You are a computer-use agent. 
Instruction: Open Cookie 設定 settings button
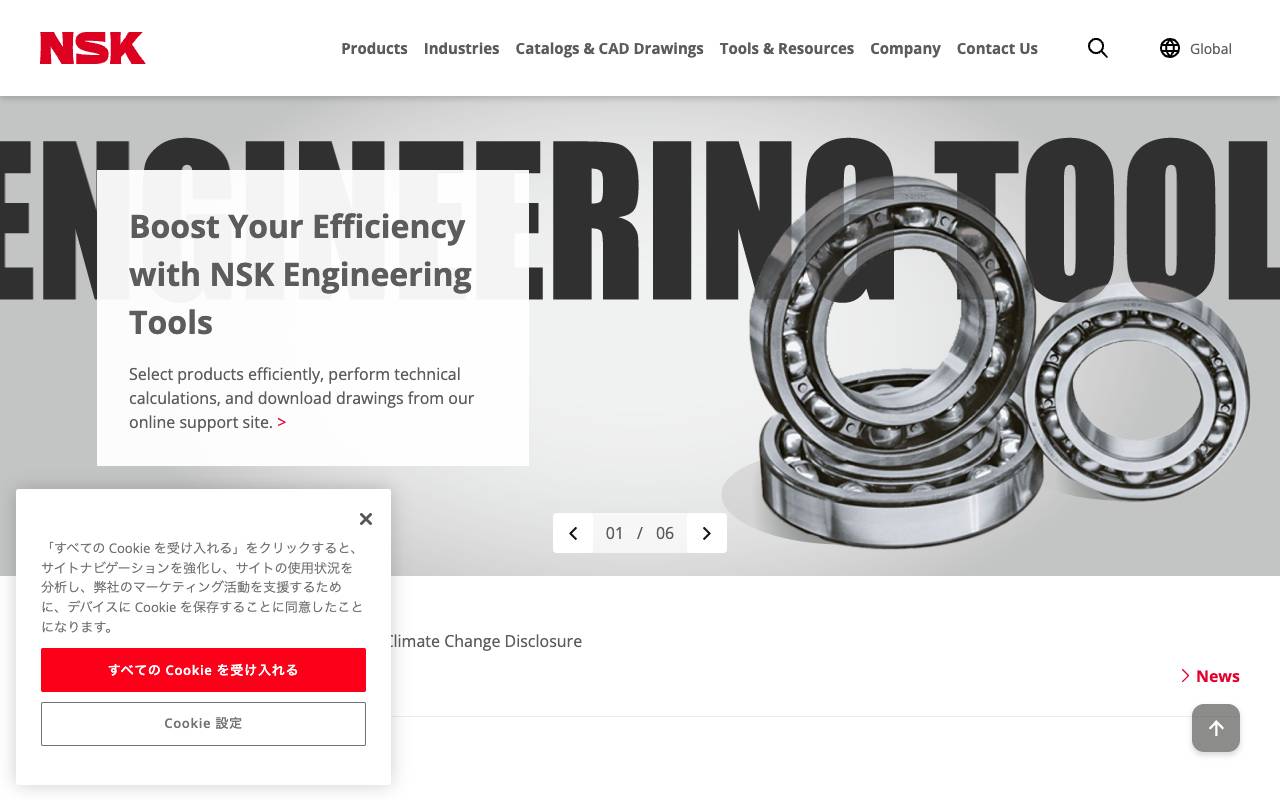coord(203,724)
